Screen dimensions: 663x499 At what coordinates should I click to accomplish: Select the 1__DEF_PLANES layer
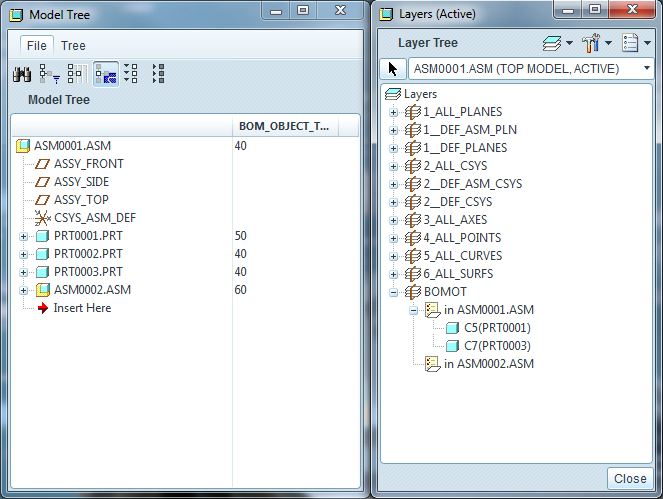465,148
